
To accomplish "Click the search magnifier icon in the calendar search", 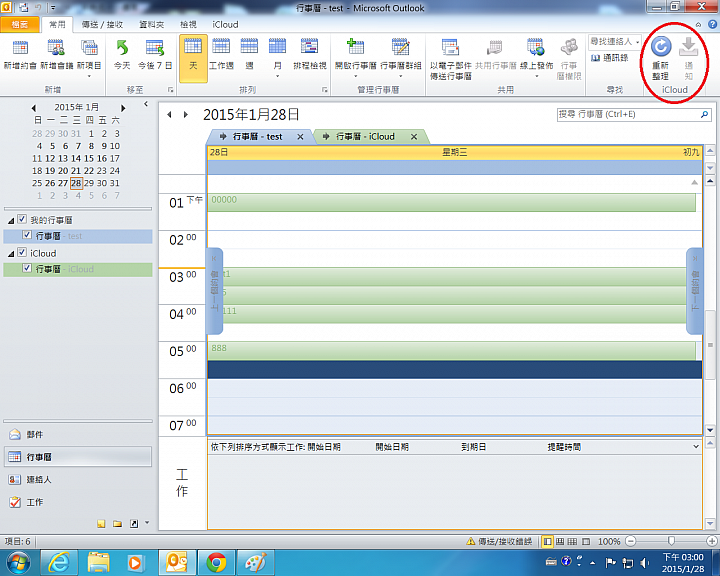I will (x=704, y=114).
